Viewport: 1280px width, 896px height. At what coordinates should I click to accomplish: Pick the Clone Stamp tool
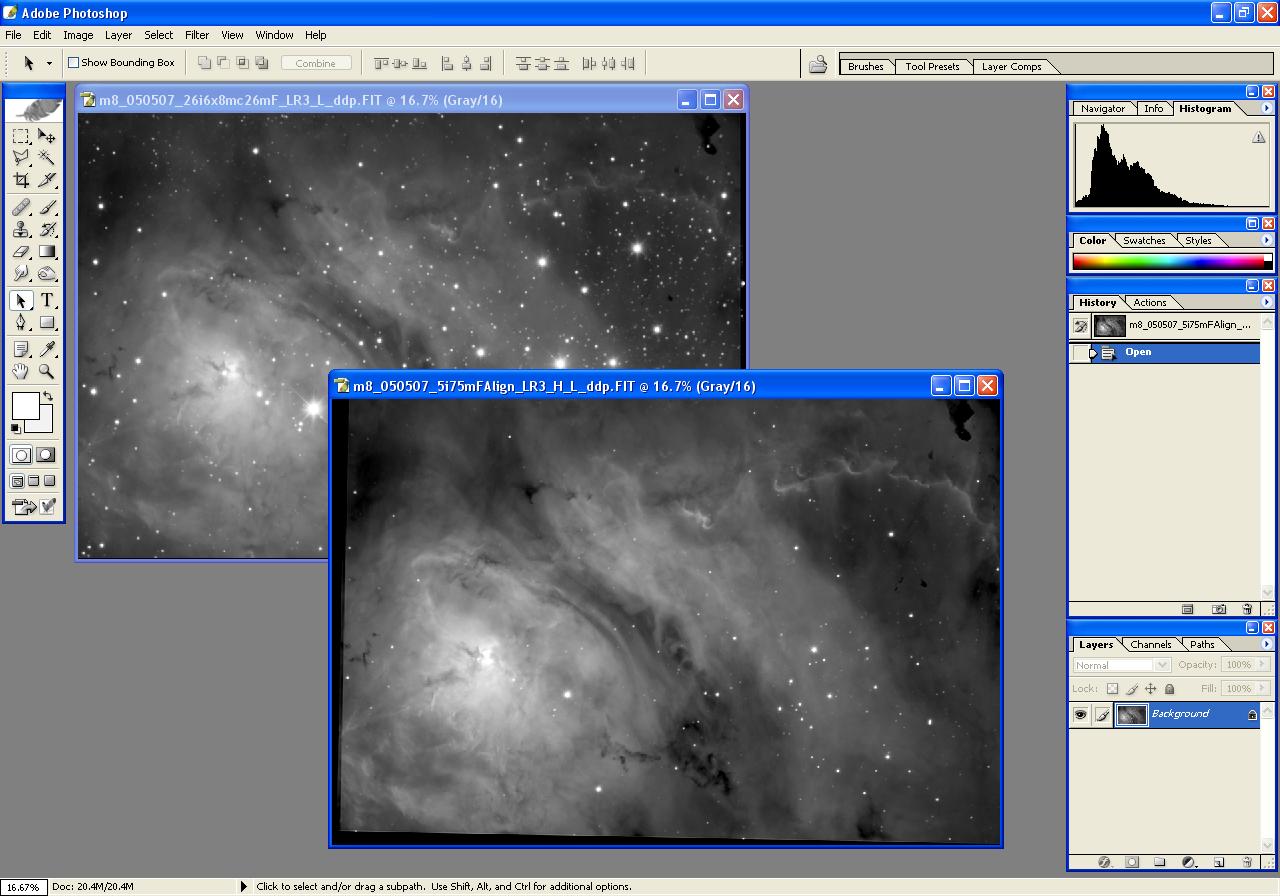21,229
